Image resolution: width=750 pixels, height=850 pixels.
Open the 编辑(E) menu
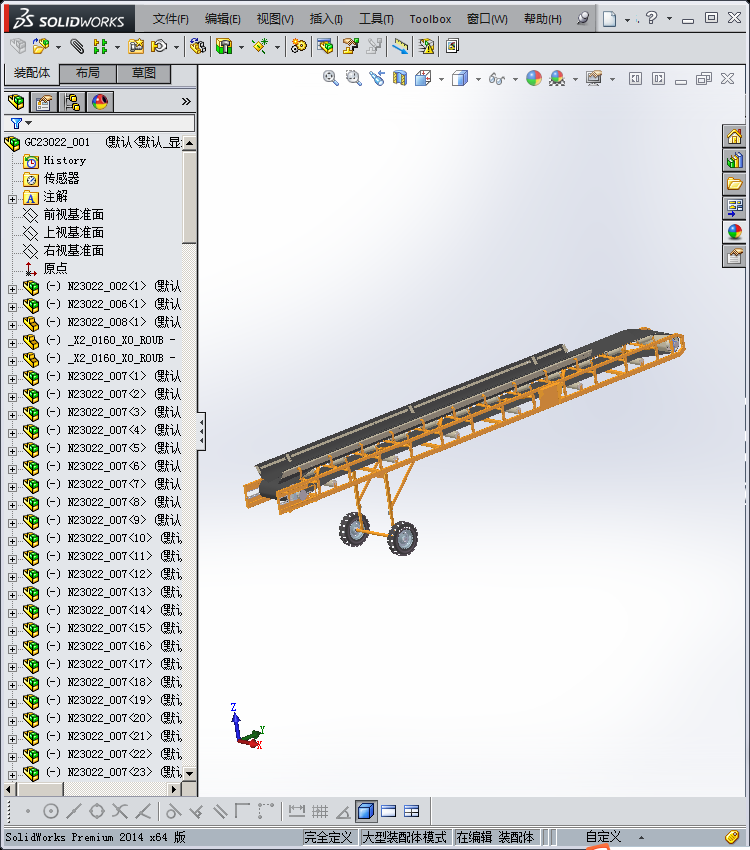pyautogui.click(x=222, y=19)
